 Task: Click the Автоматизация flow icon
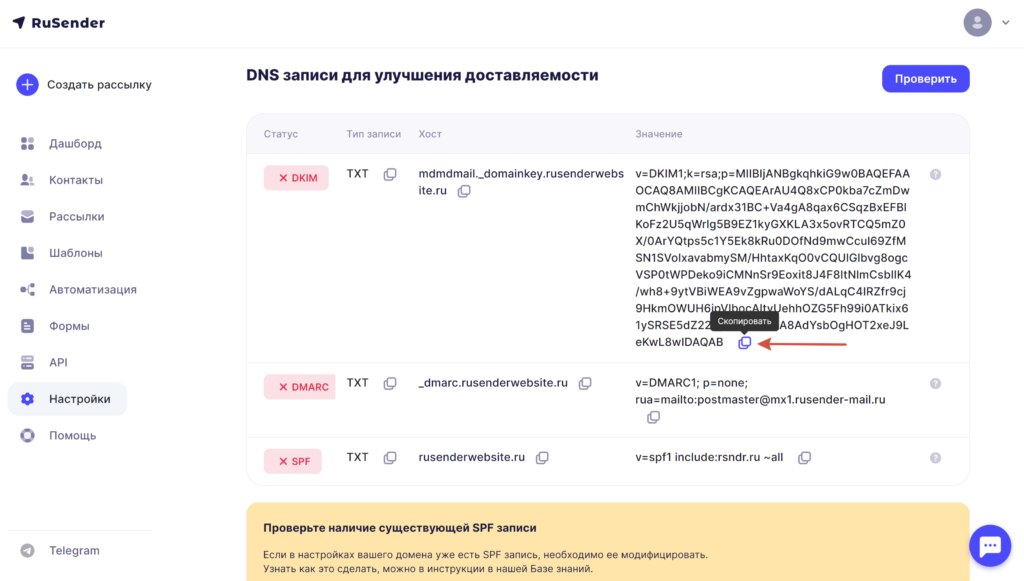click(27, 290)
